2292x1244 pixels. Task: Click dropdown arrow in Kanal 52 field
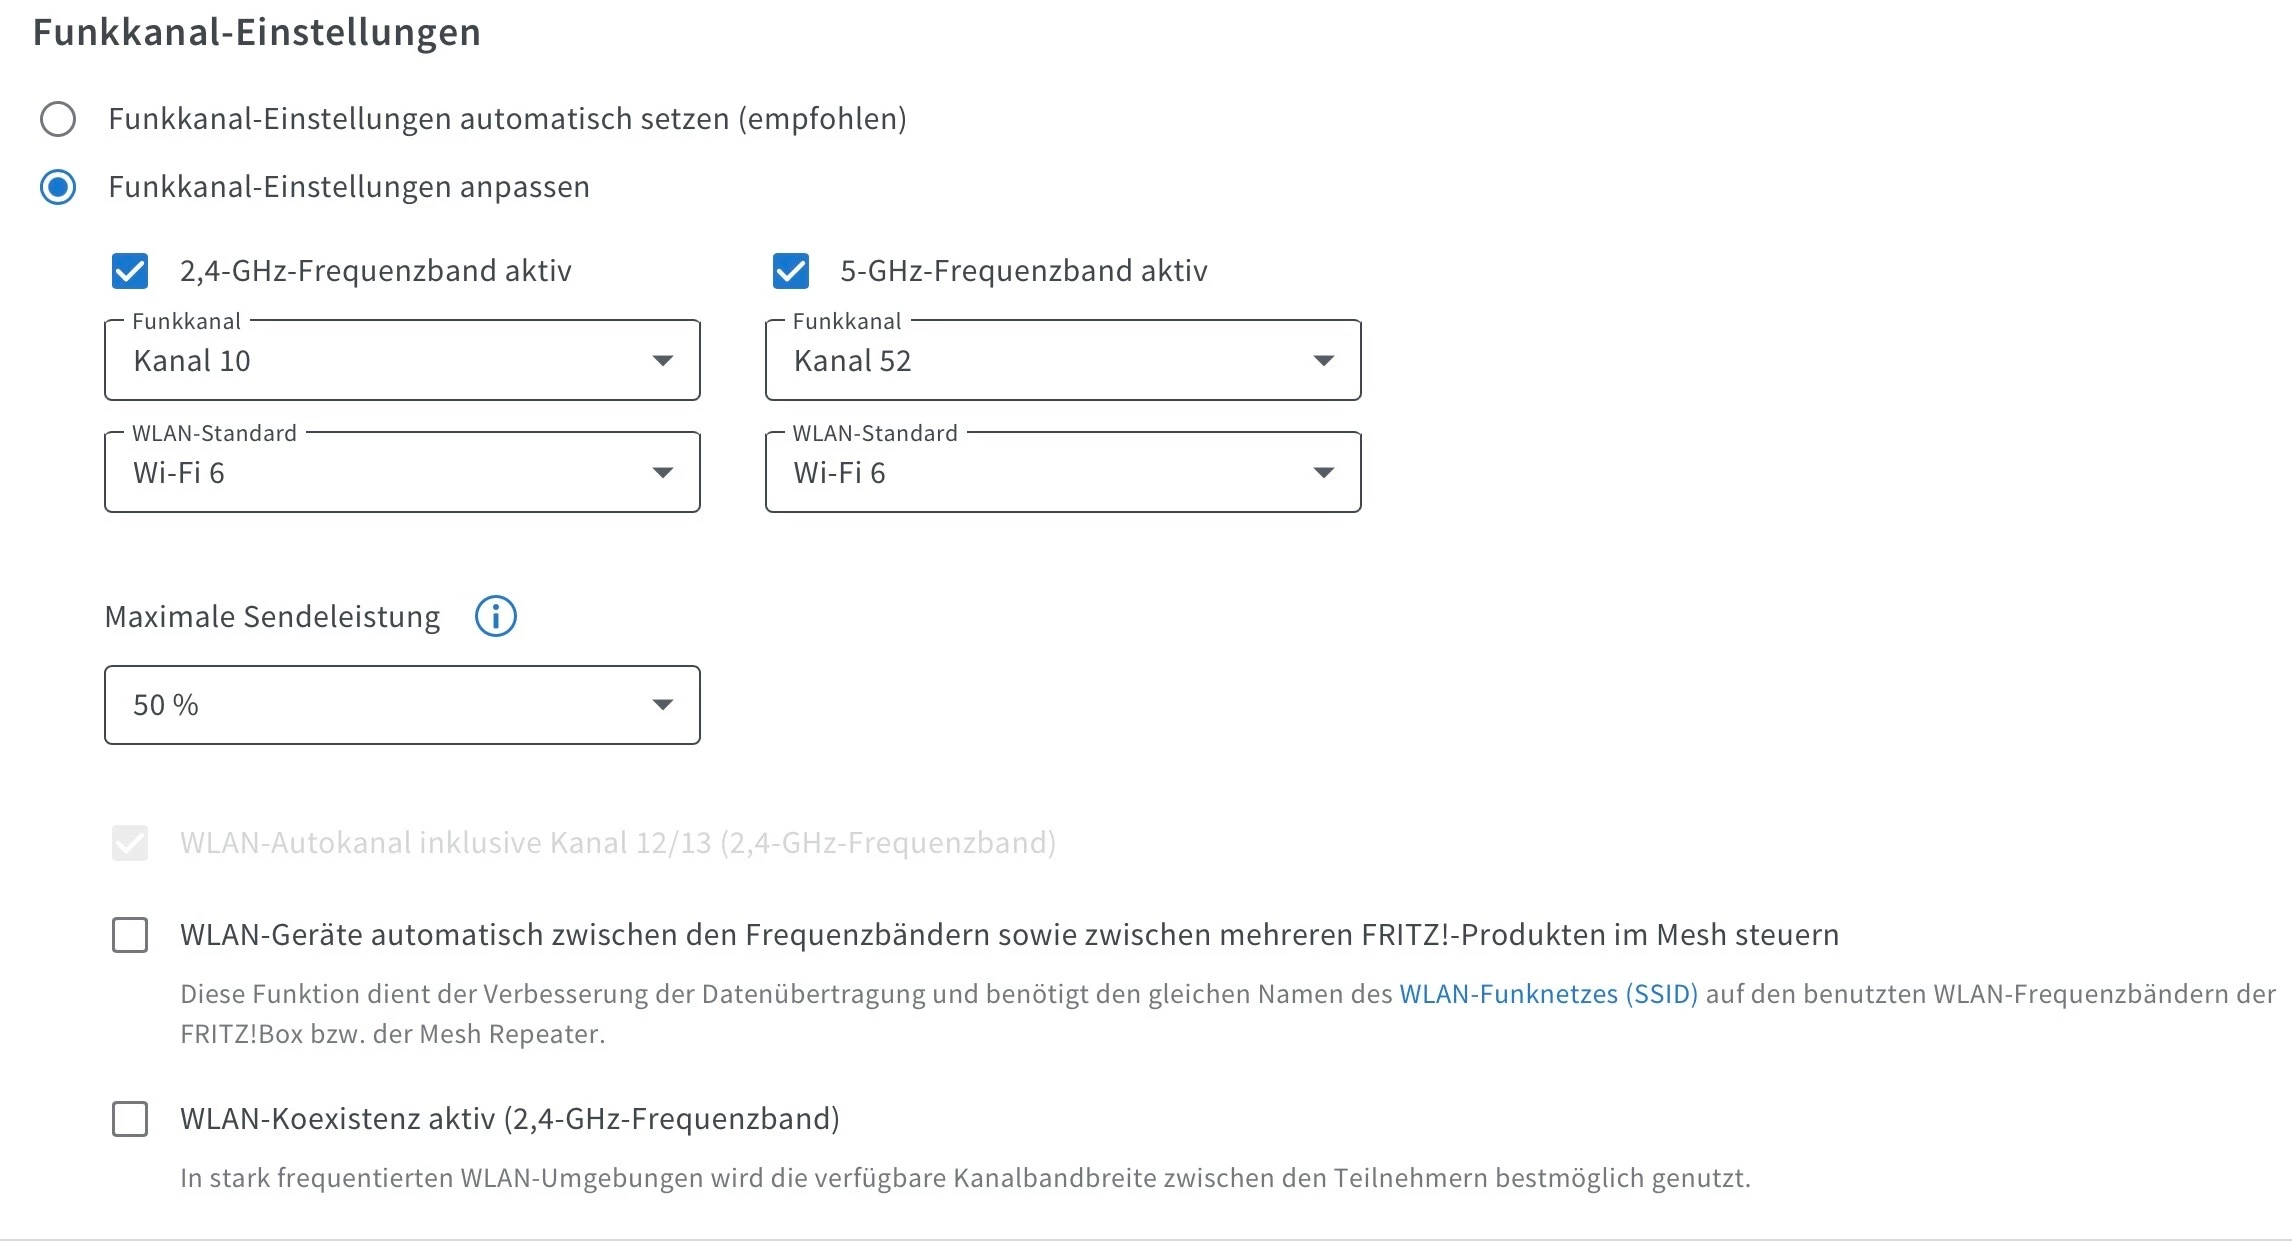pyautogui.click(x=1323, y=361)
